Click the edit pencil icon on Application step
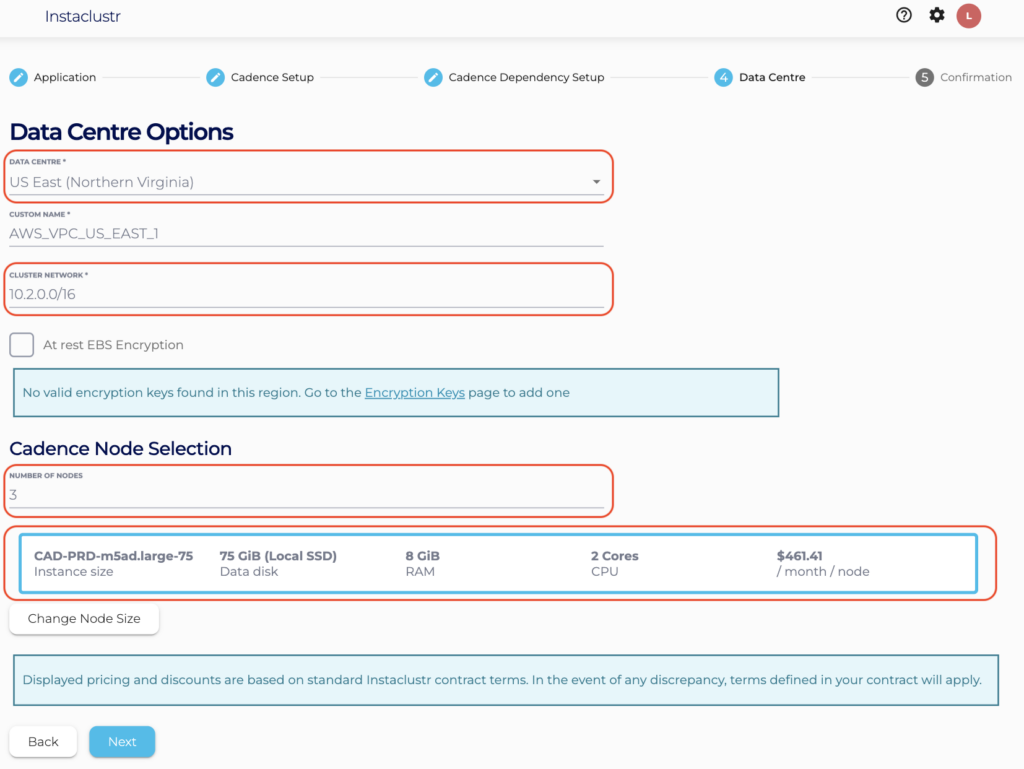Screen dimensions: 1024x769 click(x=18, y=77)
